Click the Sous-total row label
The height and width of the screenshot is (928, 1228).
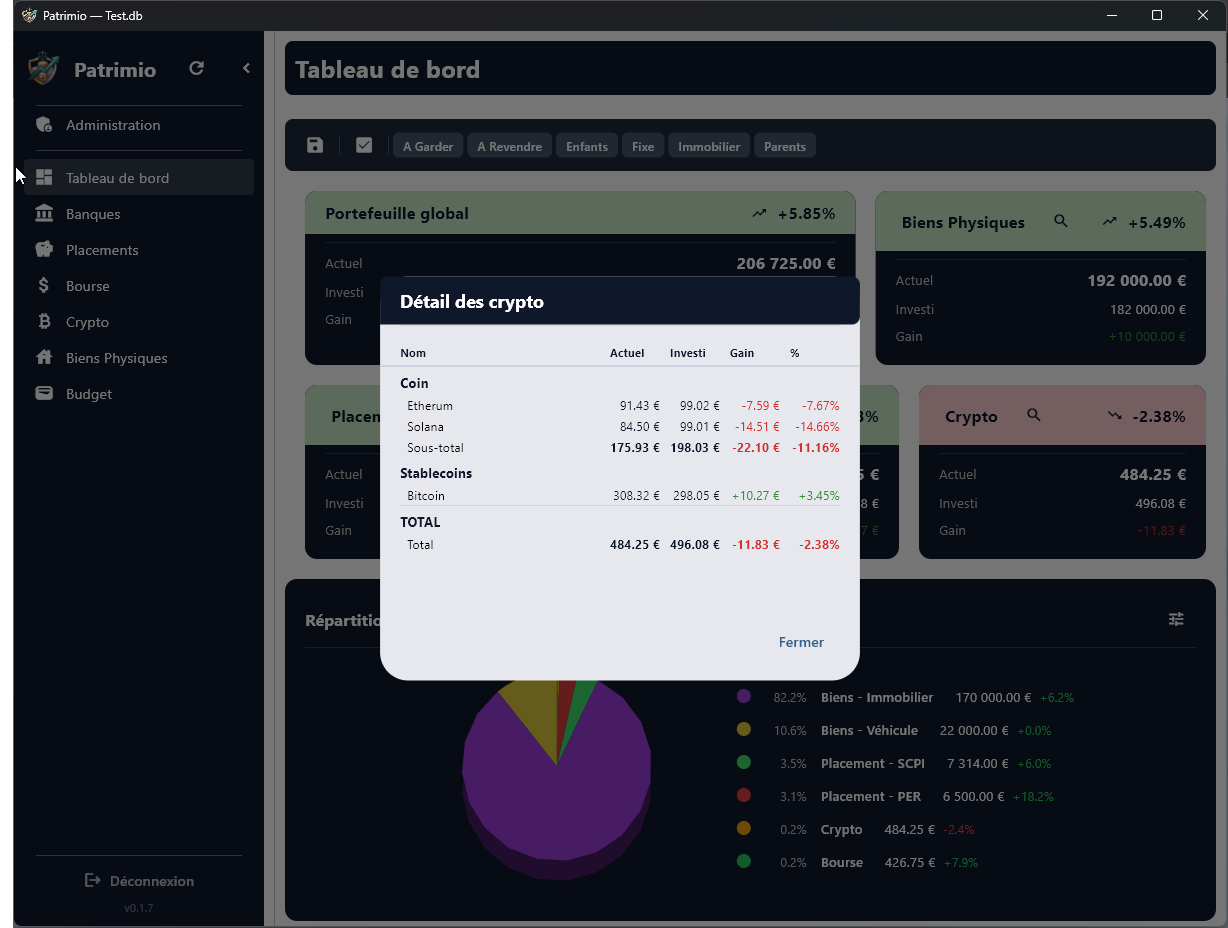tap(435, 448)
